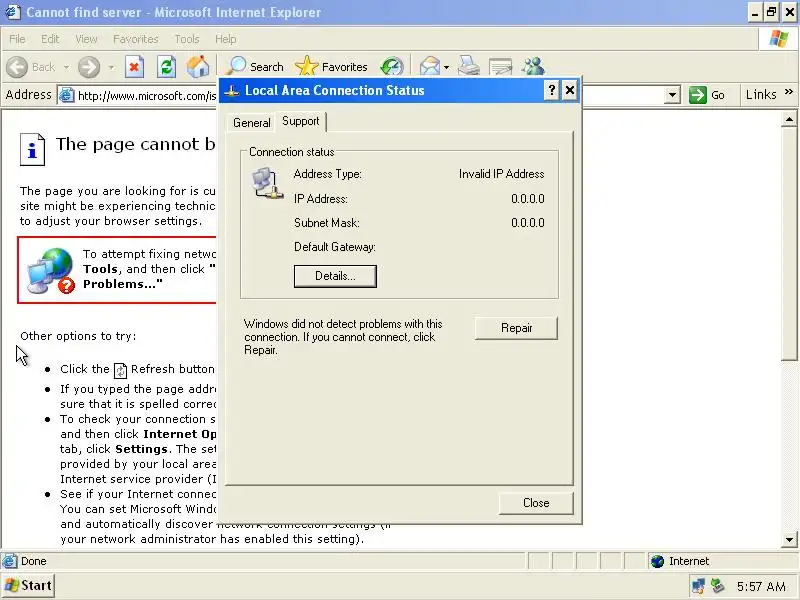Click the Done status bar icon
This screenshot has height=600, width=800.
[9, 561]
